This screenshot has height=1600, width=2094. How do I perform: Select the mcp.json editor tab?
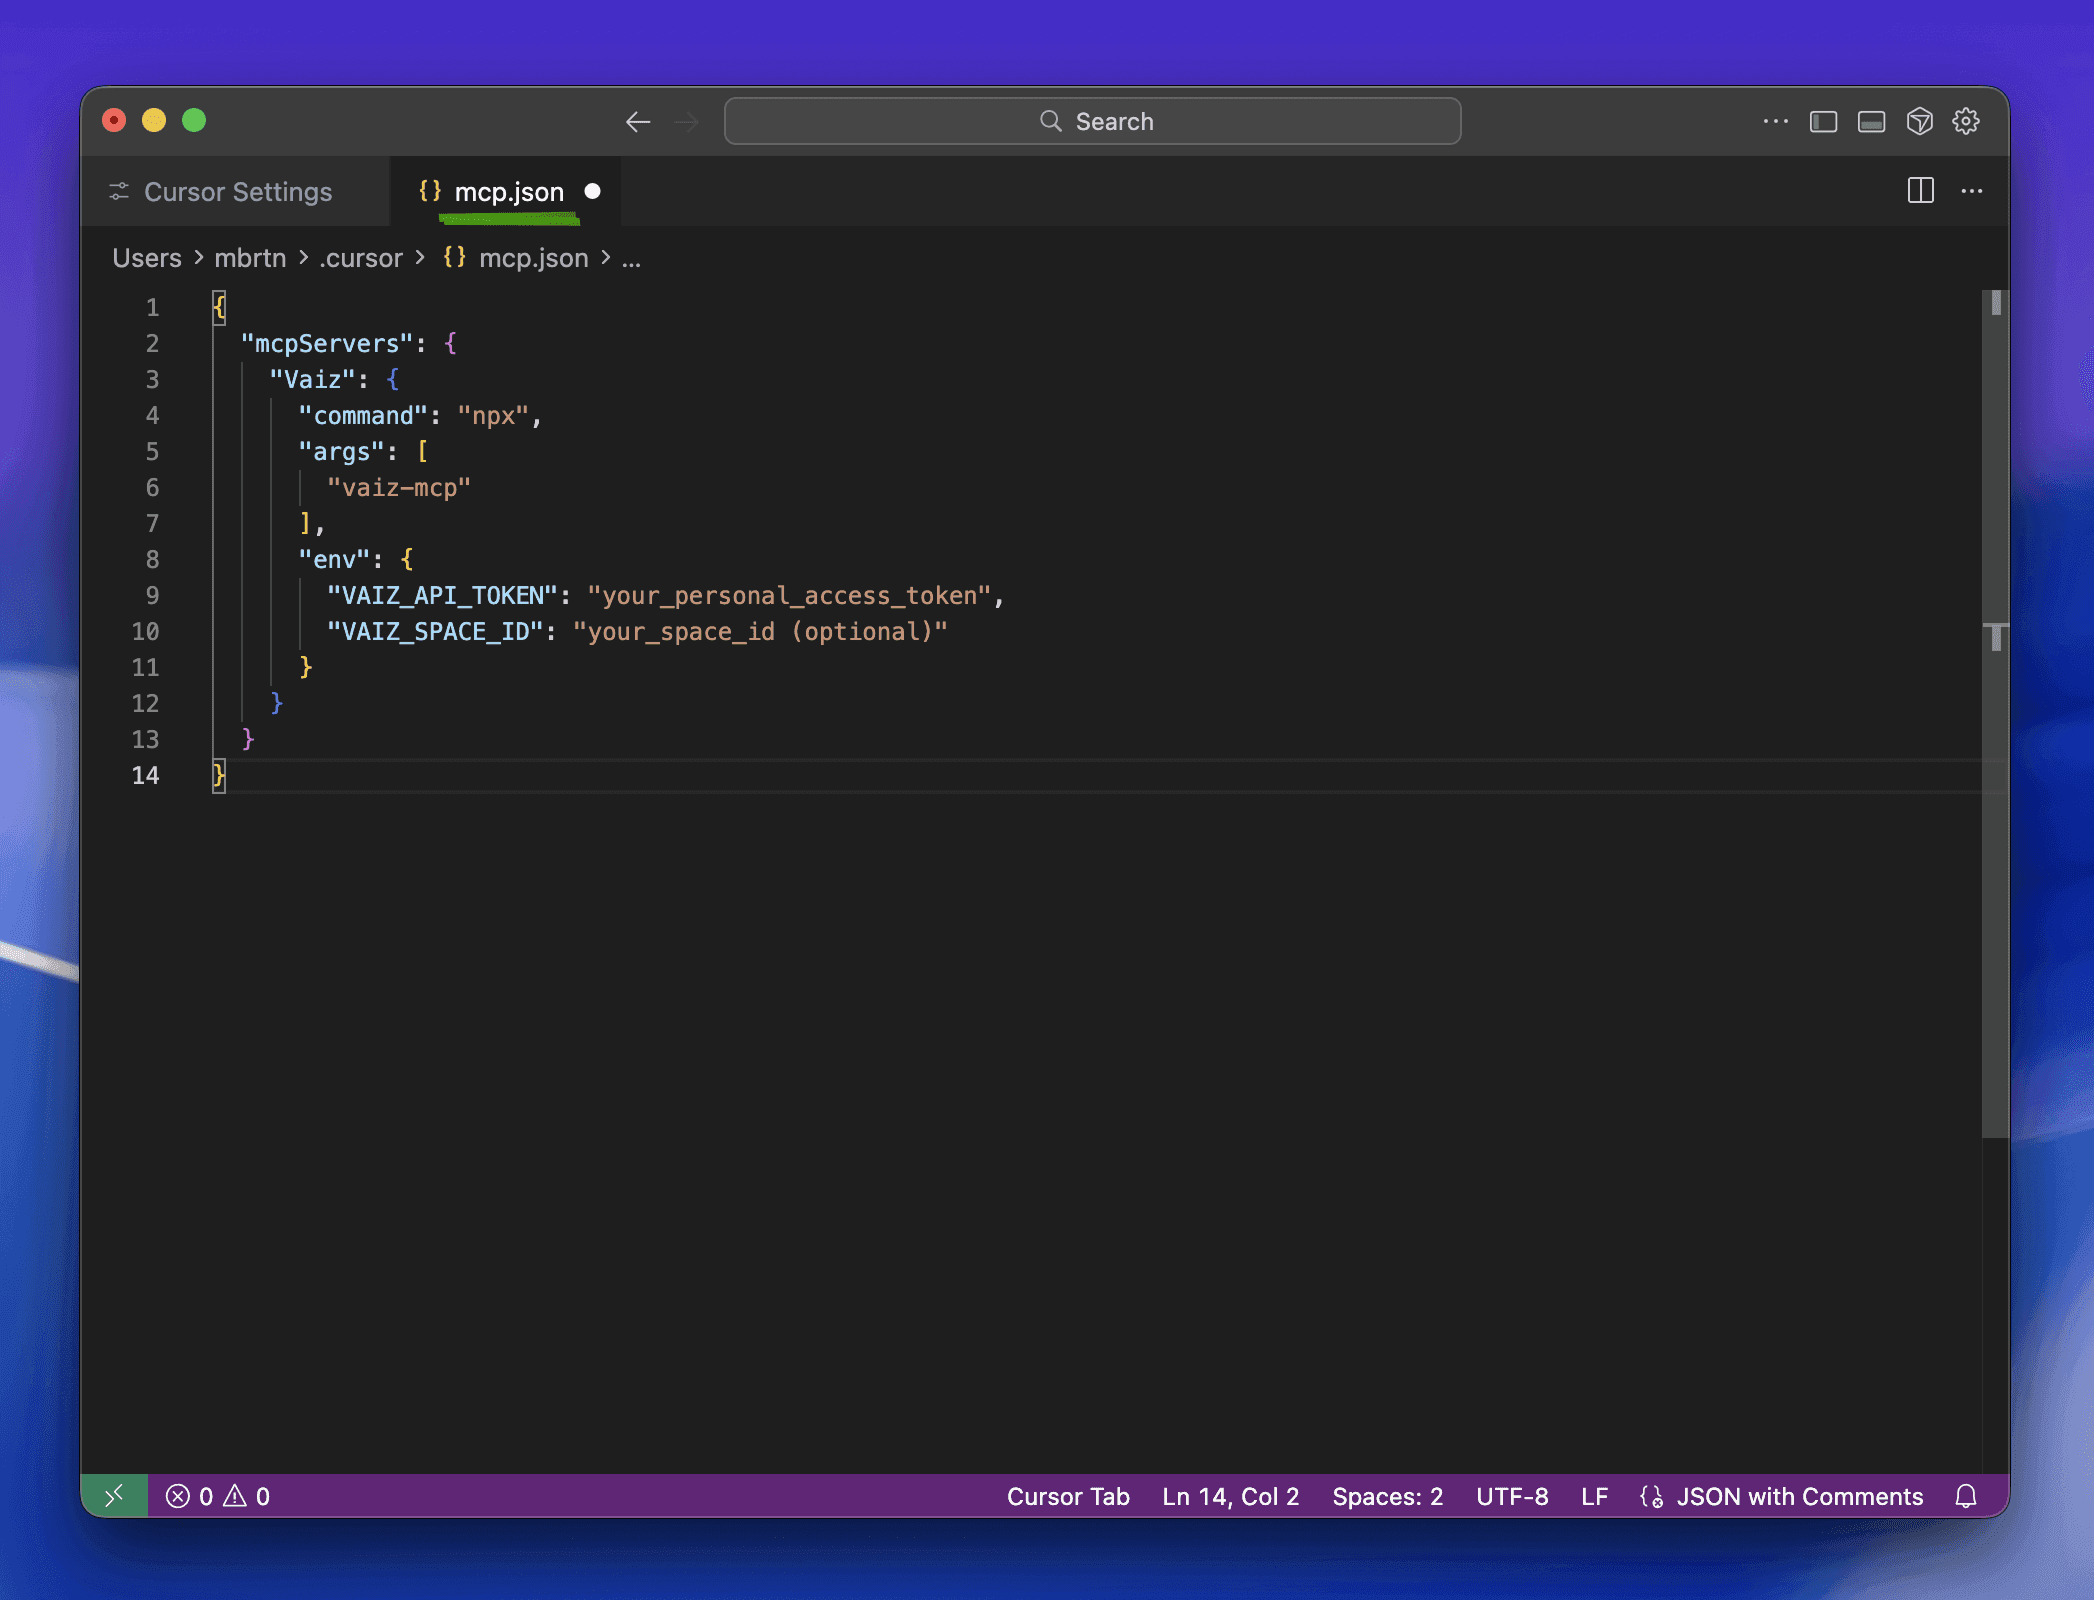[x=508, y=192]
